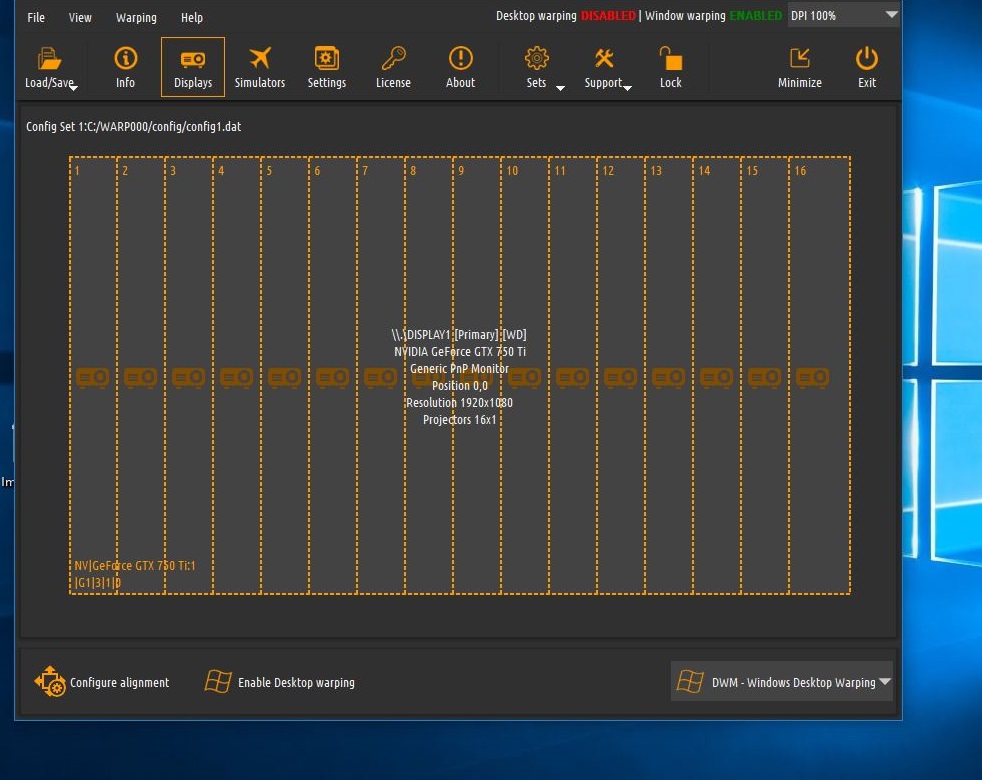982x780 pixels.
Task: Expand the Load/Save dropdown arrow
Action: click(73, 88)
